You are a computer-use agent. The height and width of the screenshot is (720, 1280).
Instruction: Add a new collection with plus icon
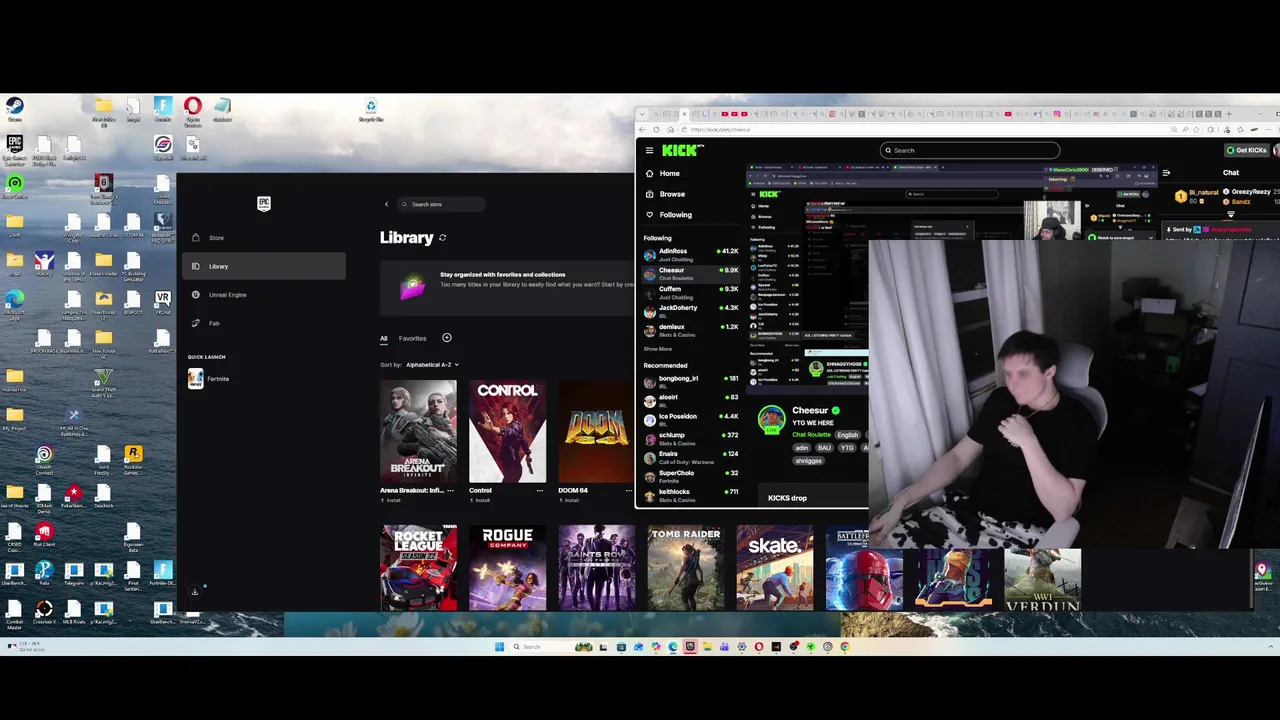pos(447,338)
